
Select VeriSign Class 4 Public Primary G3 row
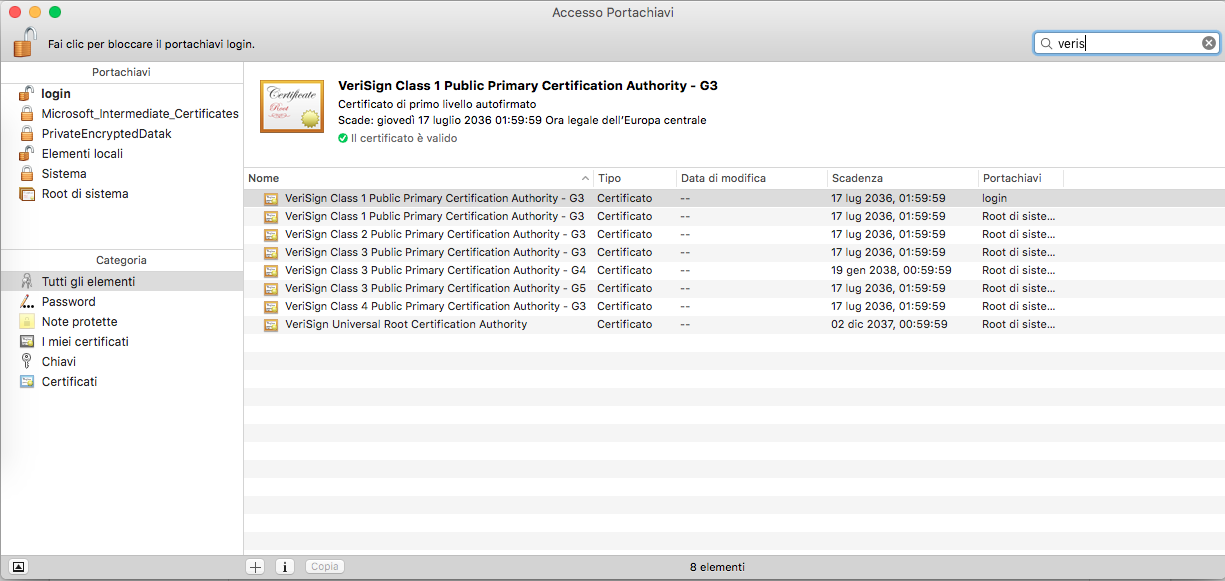[x=734, y=306]
